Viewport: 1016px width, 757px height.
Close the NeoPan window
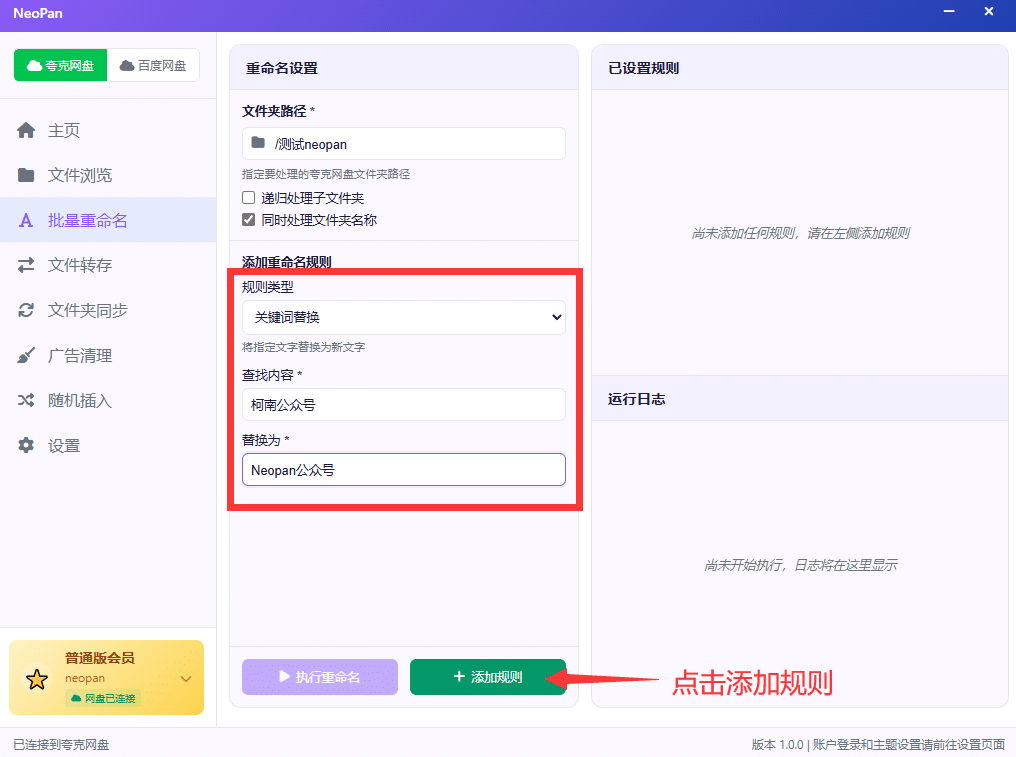click(x=989, y=12)
